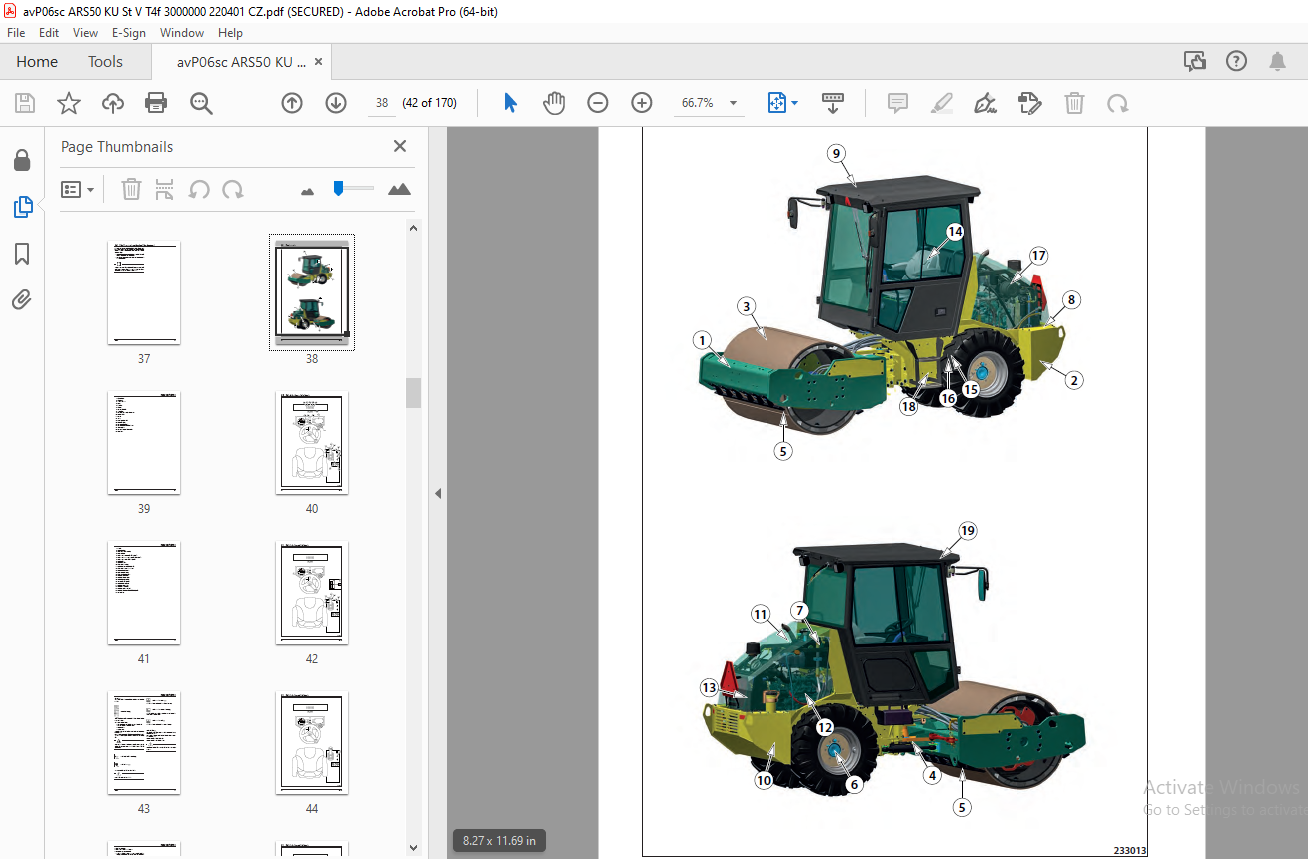Reduce thumbnail size with small mountain icon
This screenshot has width=1308, height=859.
pos(307,190)
